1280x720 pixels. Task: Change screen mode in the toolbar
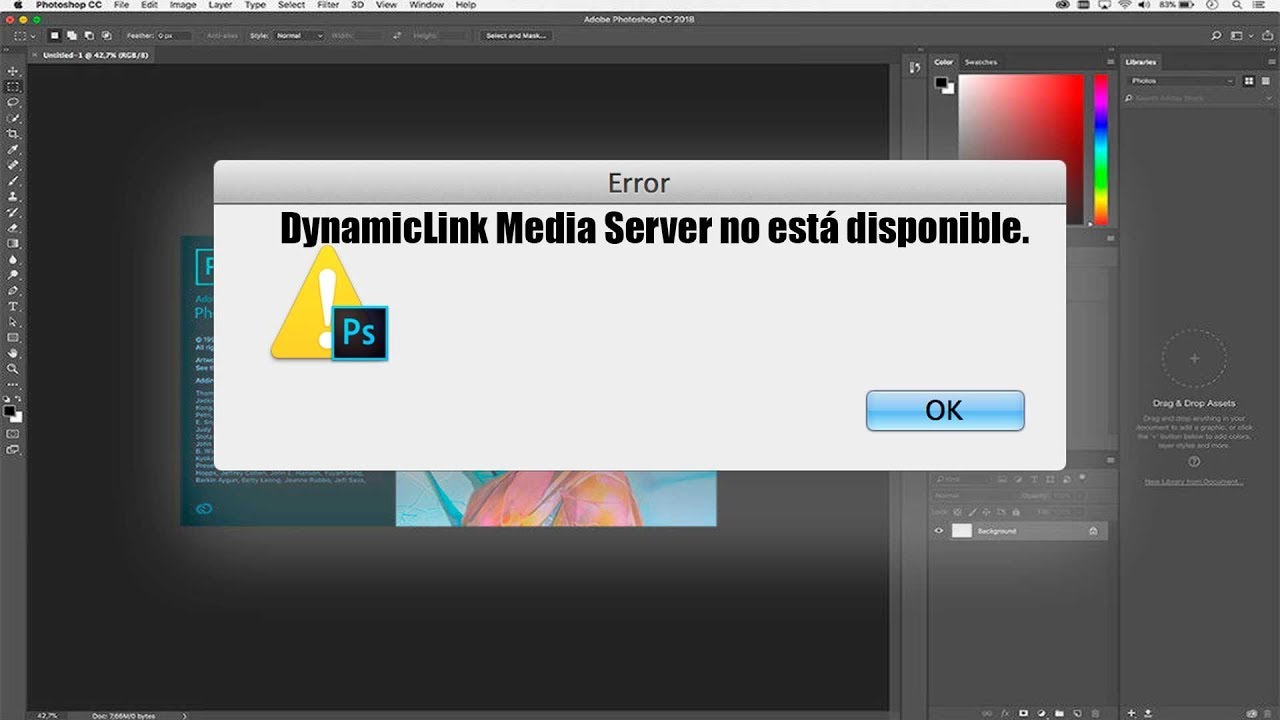point(13,450)
